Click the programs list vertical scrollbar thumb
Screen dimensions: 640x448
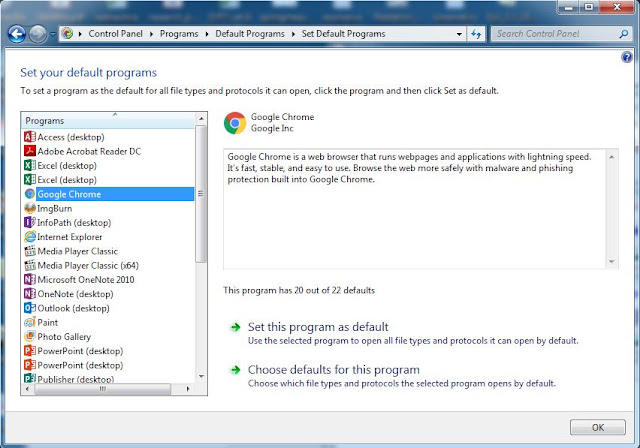(x=201, y=194)
